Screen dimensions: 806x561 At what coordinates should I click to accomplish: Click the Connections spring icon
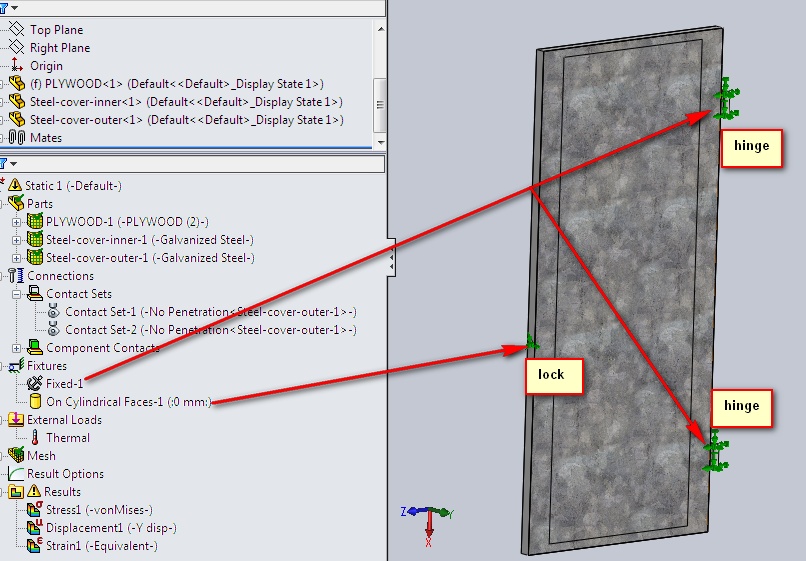click(16, 276)
